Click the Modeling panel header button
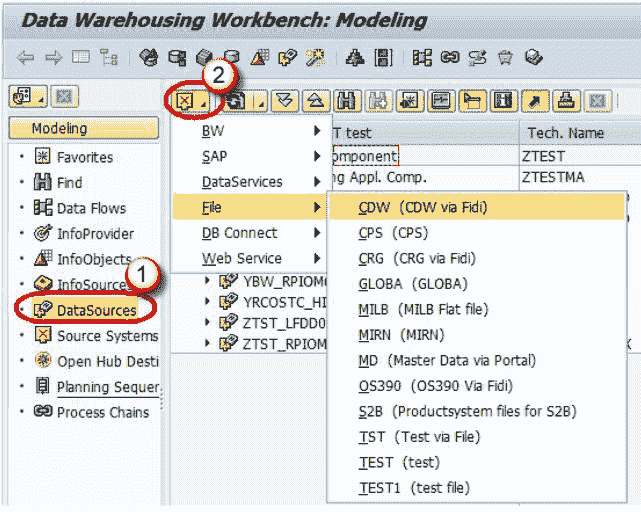641x512 pixels. [83, 128]
